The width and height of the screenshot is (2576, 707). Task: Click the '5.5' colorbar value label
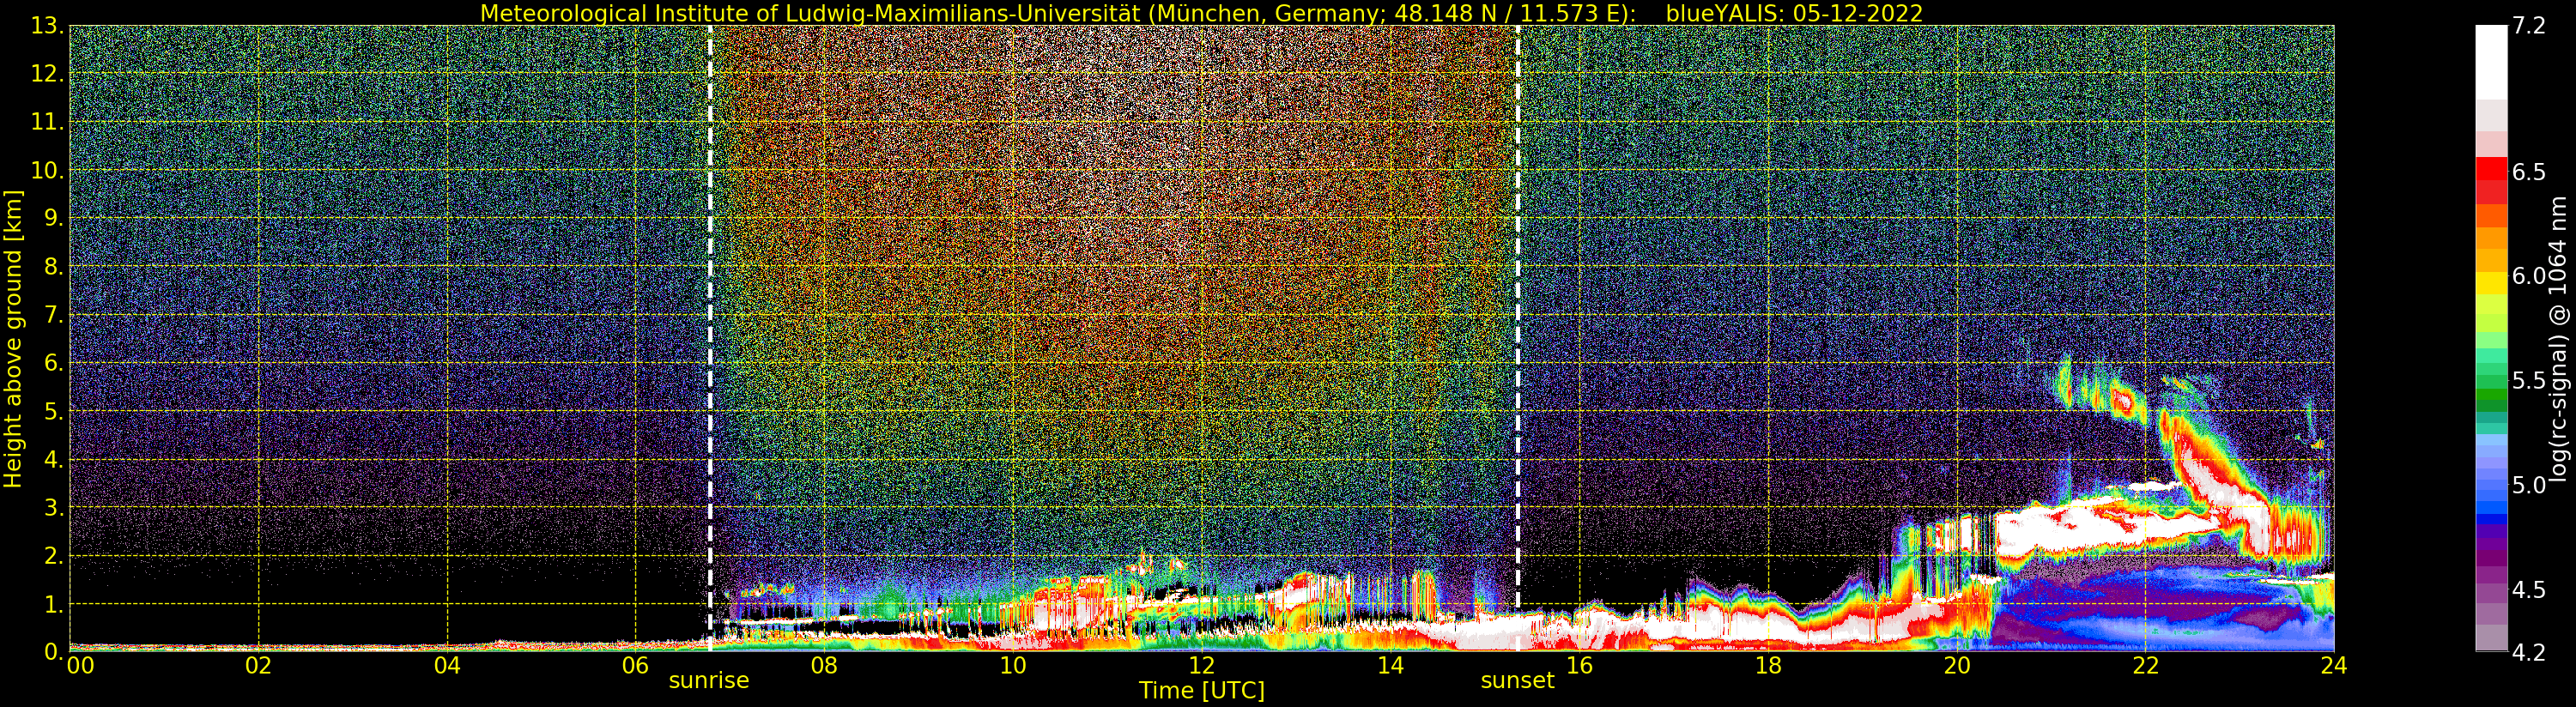[2529, 380]
